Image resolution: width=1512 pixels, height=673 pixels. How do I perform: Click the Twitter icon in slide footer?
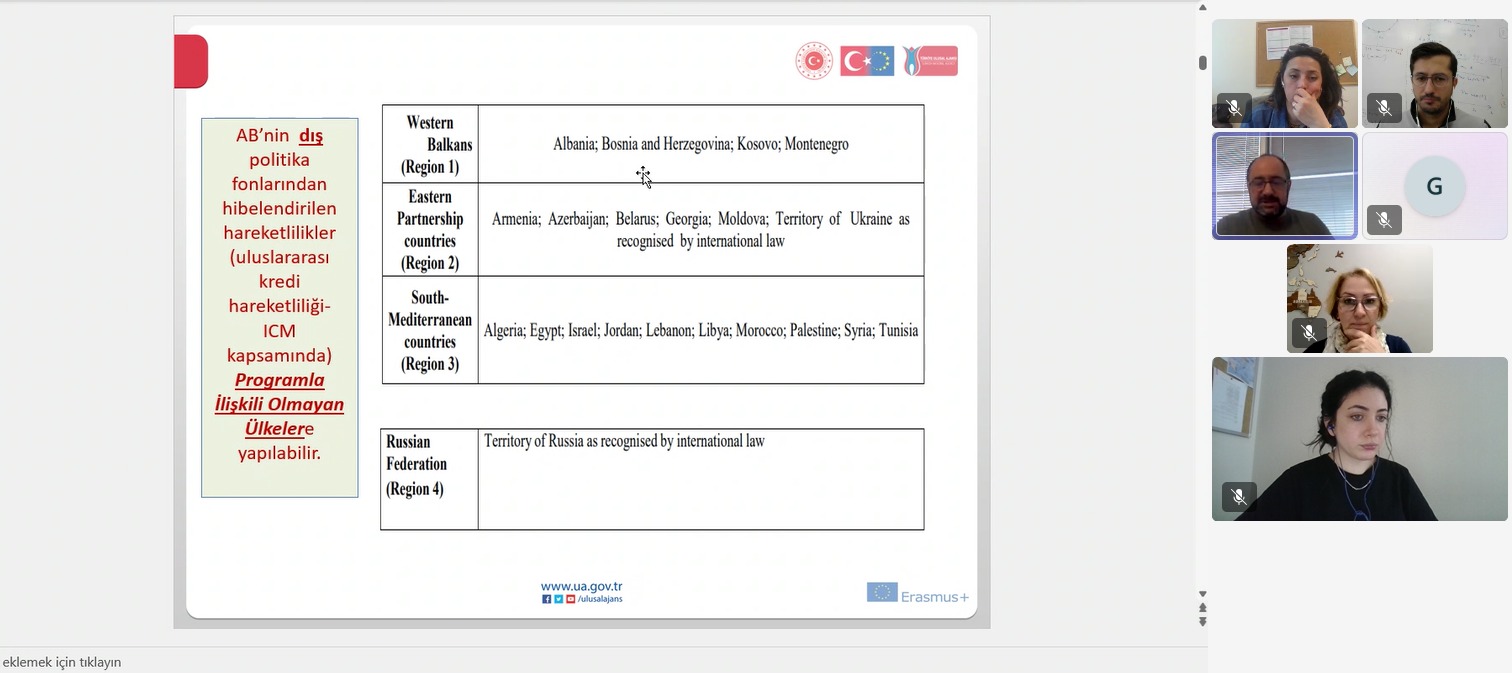coord(559,599)
